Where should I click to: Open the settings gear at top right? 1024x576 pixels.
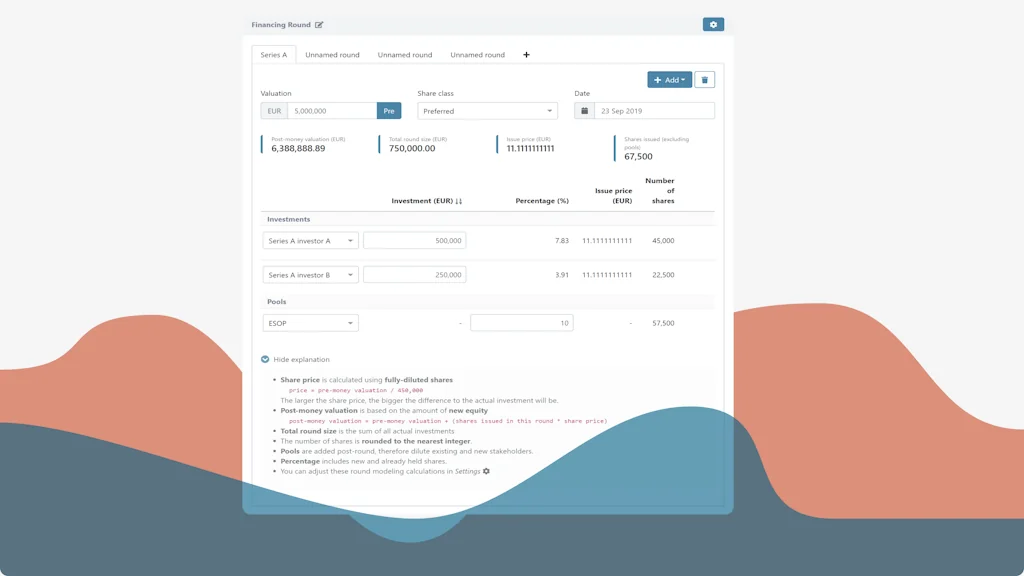[x=712, y=23]
